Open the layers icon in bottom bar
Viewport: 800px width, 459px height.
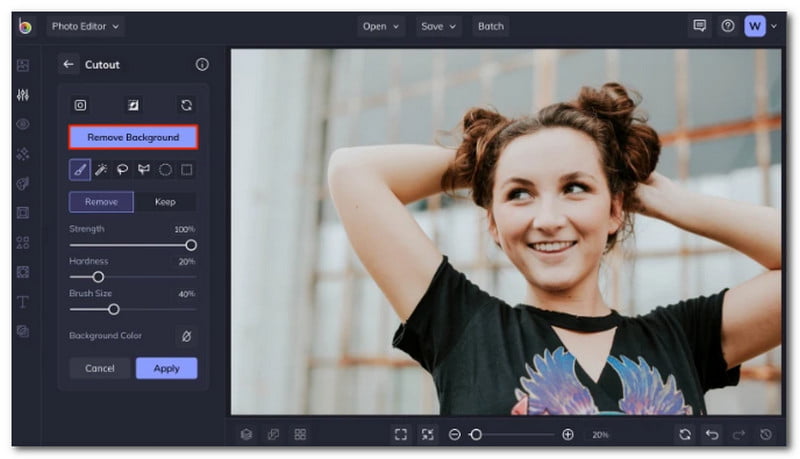(x=246, y=434)
